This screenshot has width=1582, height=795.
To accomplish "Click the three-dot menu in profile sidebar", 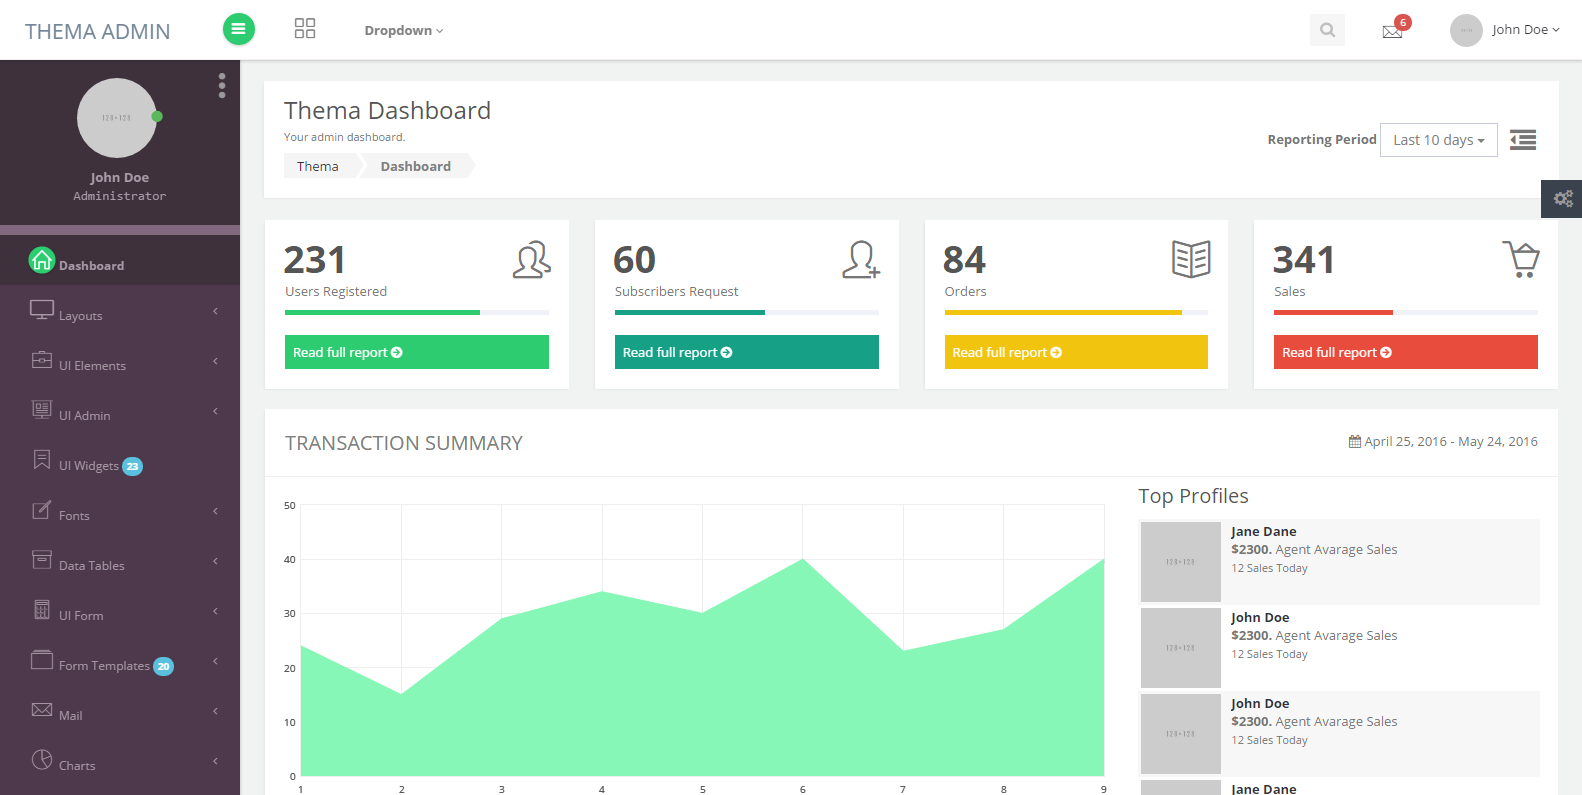I will click(x=222, y=86).
